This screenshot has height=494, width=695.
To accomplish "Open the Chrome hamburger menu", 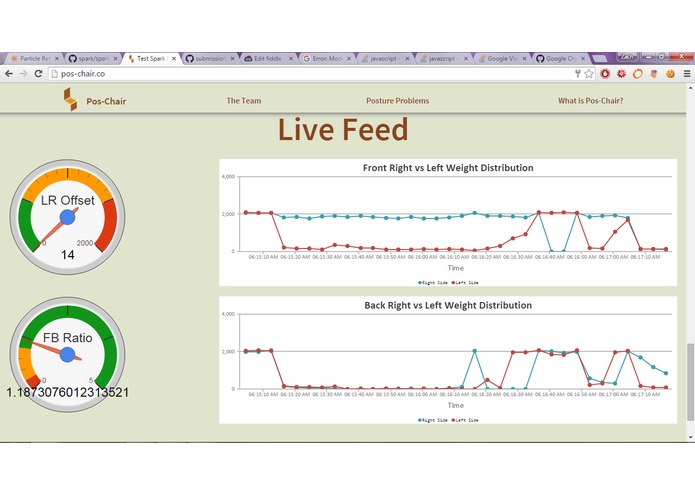I will (687, 74).
